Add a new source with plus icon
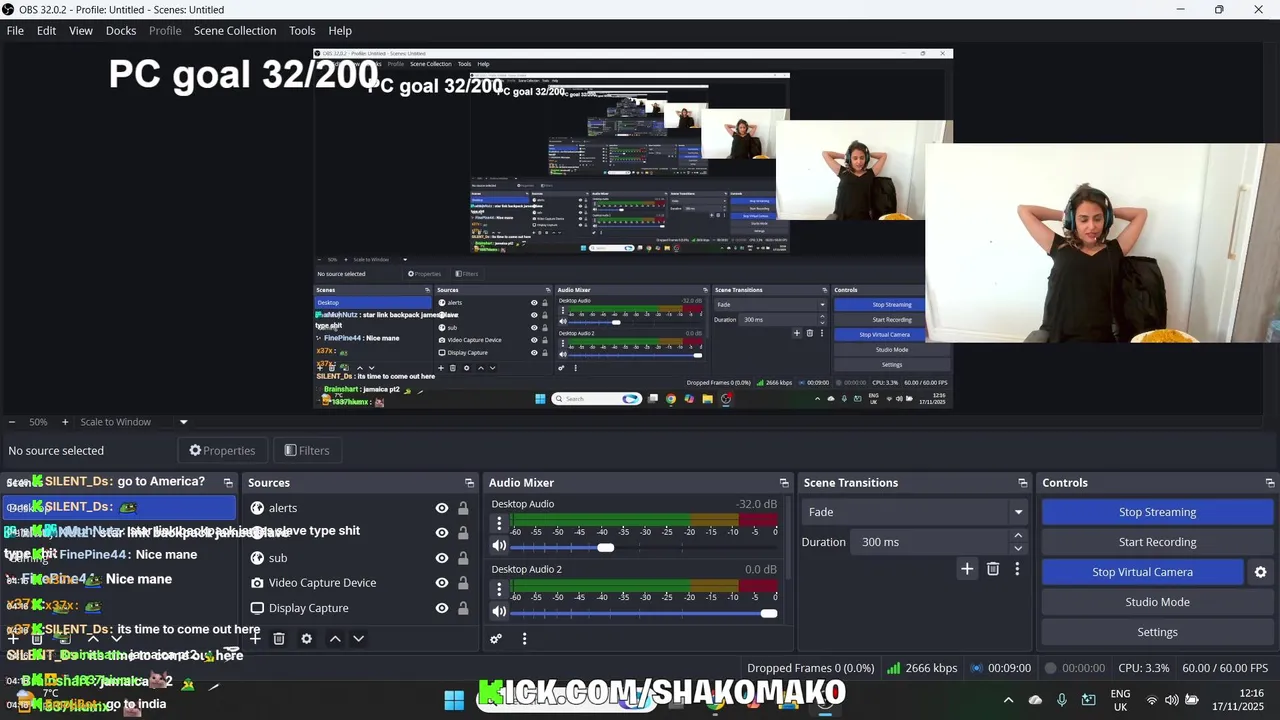The image size is (1280, 720). [255, 639]
